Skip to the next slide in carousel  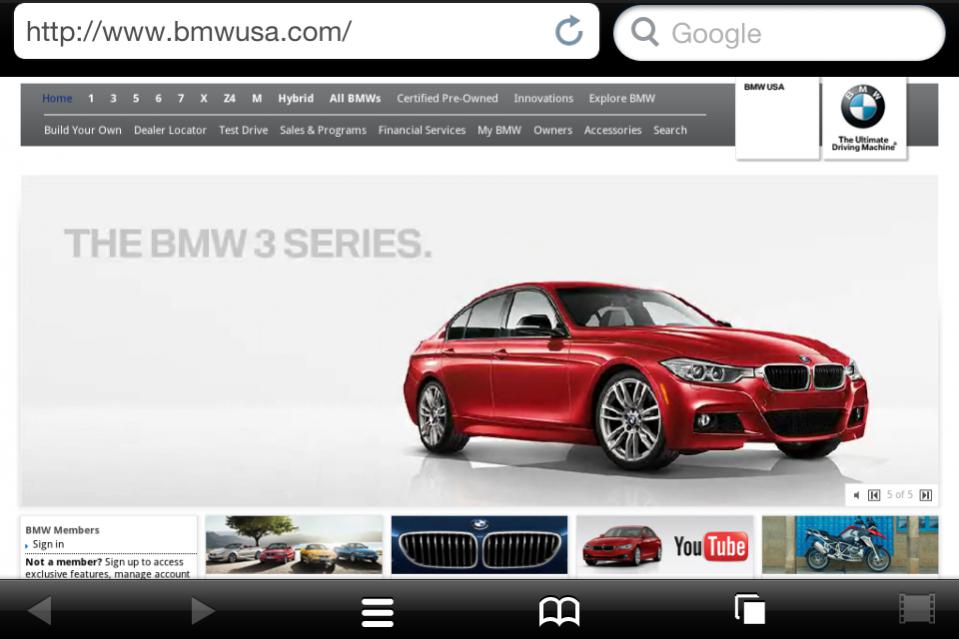[926, 495]
